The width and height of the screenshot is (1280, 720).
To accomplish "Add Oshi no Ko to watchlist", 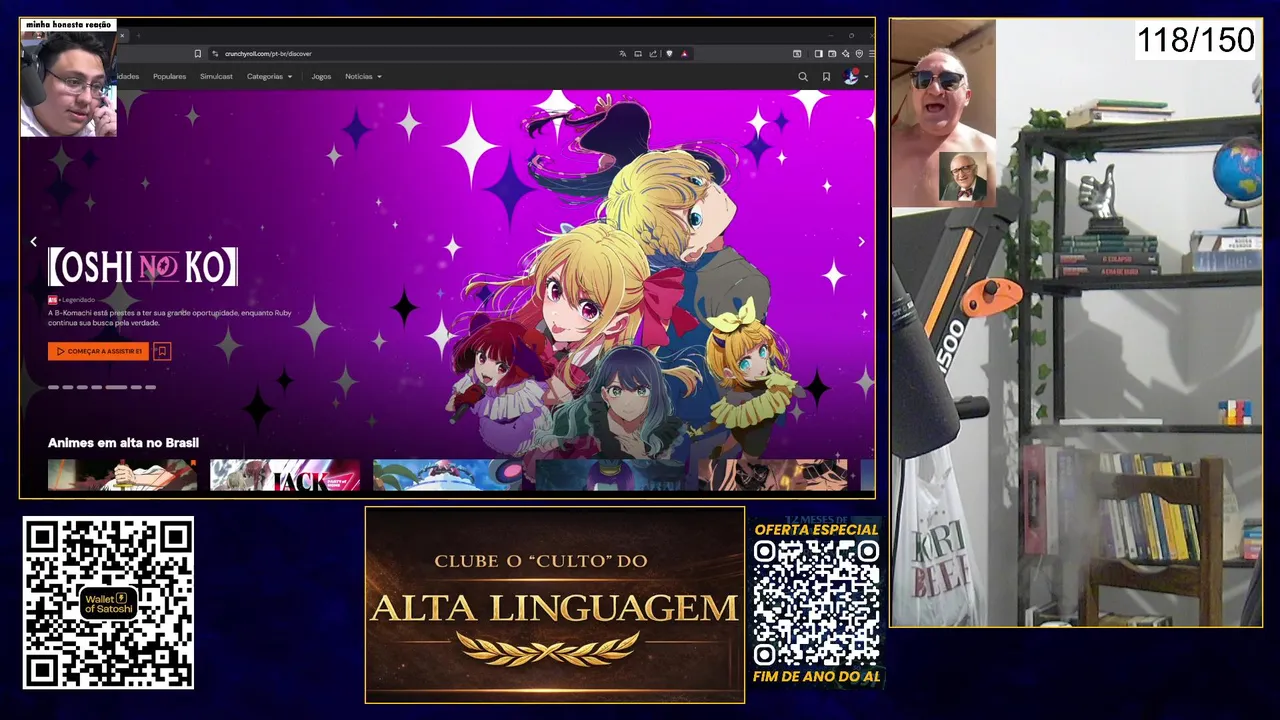I will coord(162,351).
